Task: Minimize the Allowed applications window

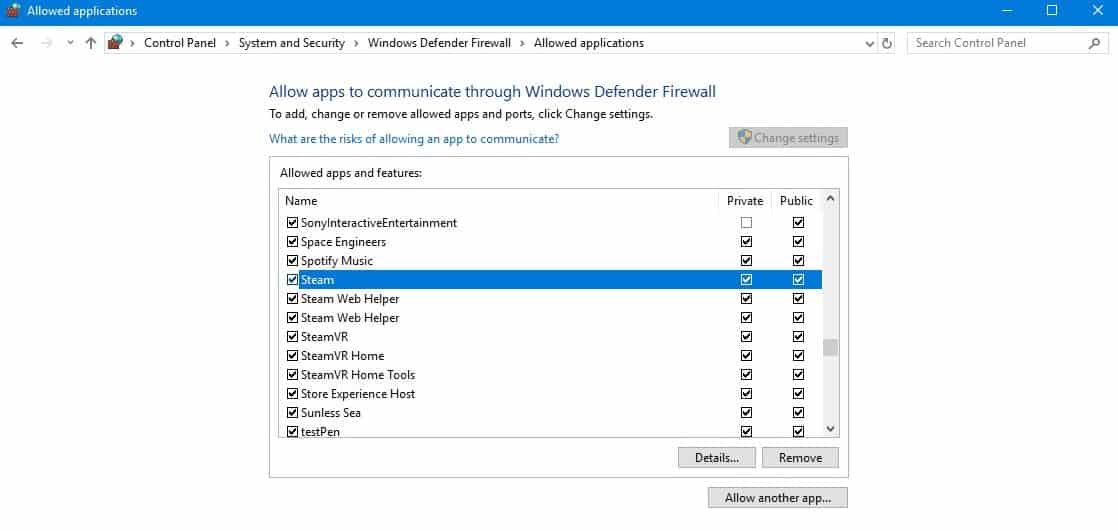Action: coord(1007,11)
